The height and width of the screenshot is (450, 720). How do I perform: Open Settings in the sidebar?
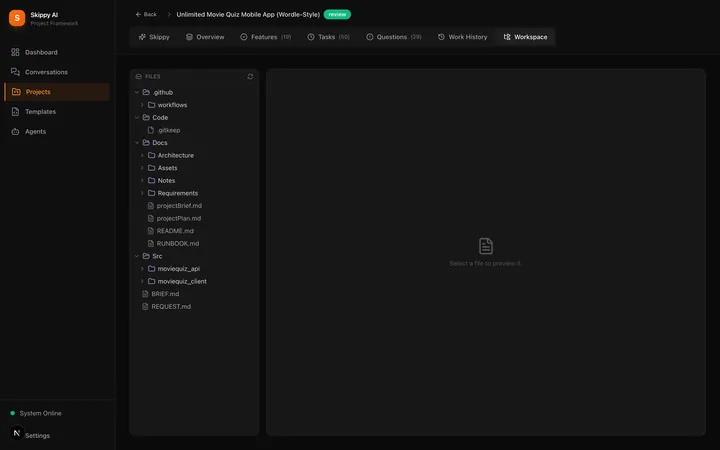click(x=38, y=436)
